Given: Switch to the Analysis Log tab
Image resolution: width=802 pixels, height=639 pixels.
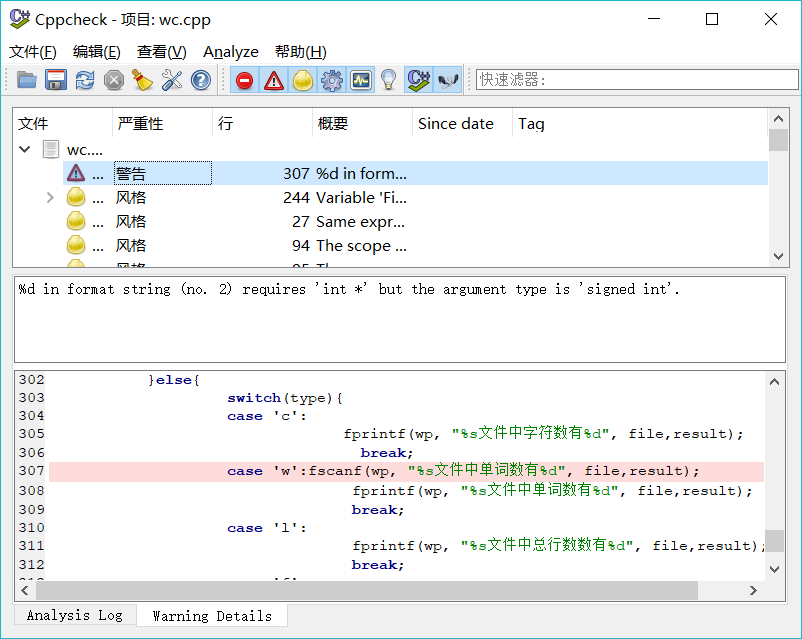Looking at the screenshot, I should point(75,615).
